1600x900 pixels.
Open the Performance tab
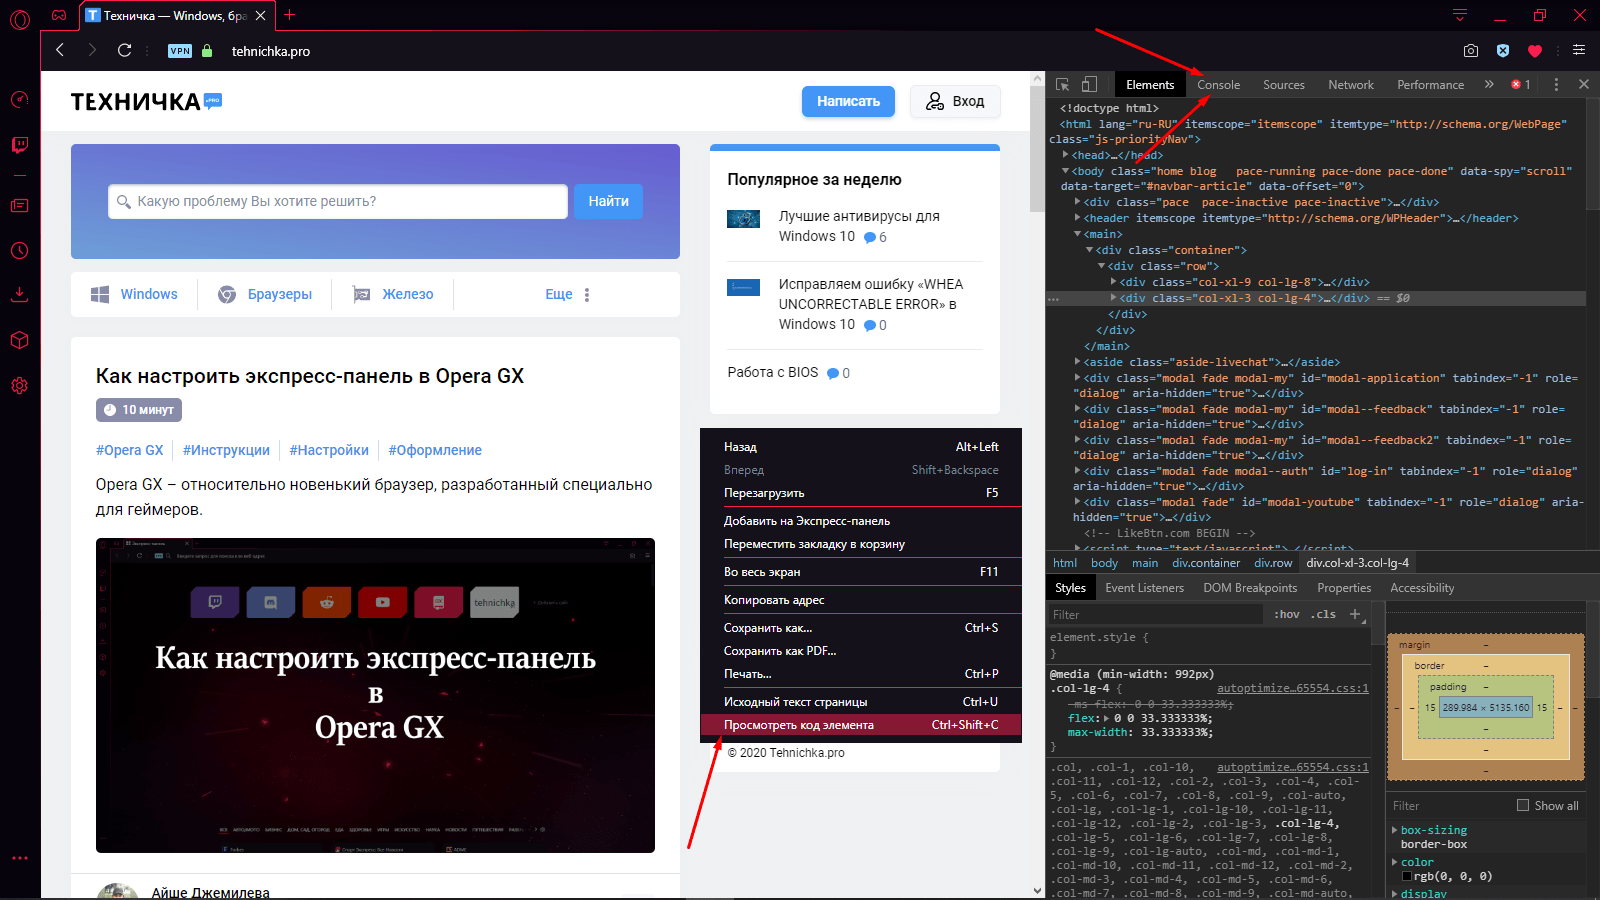tap(1430, 85)
